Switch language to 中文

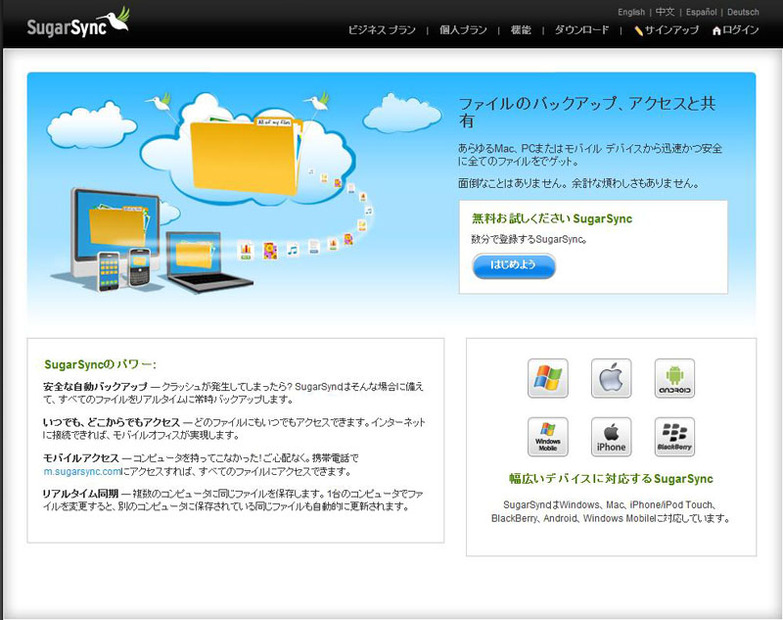coord(665,11)
